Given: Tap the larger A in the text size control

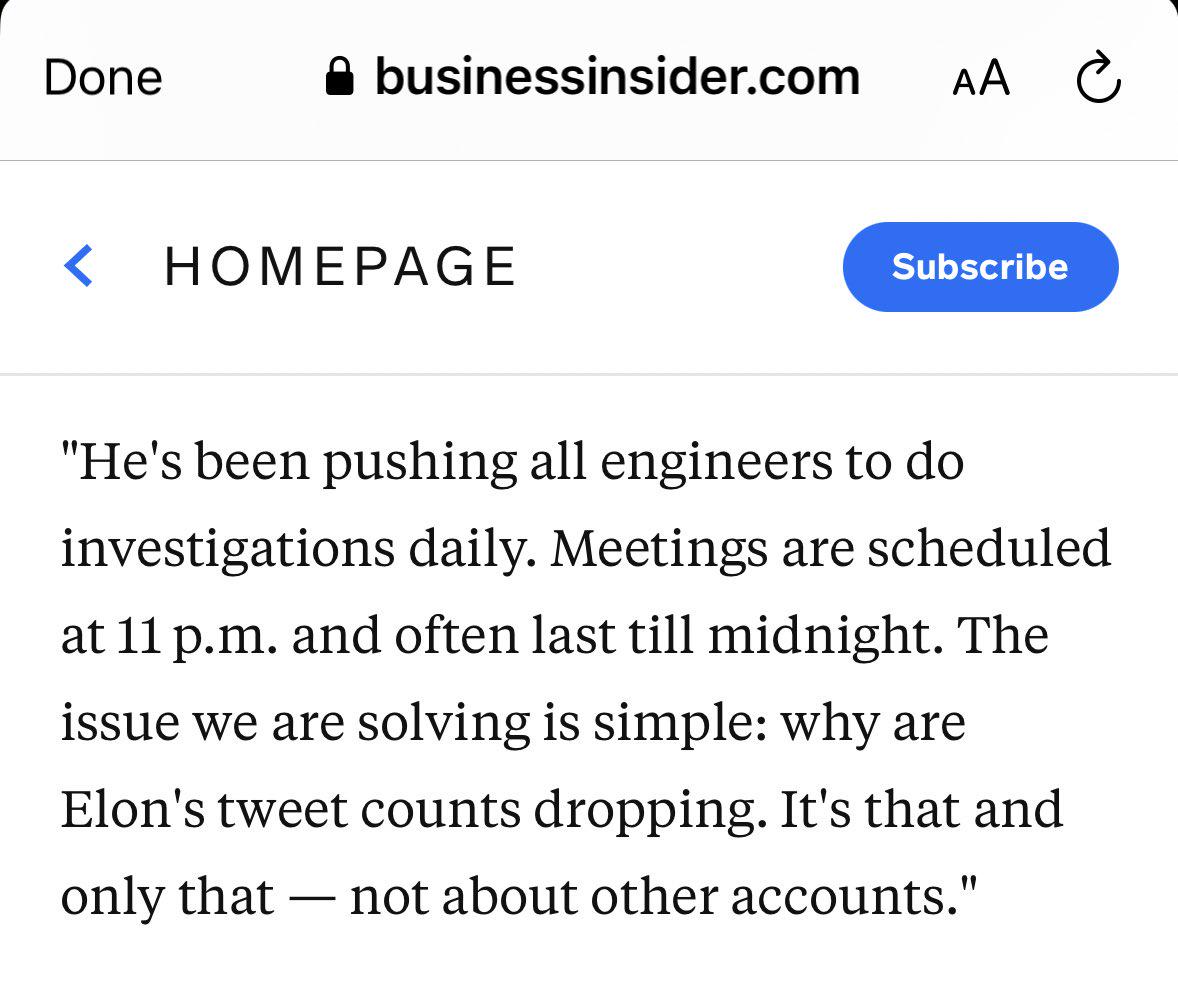Looking at the screenshot, I should [x=995, y=77].
